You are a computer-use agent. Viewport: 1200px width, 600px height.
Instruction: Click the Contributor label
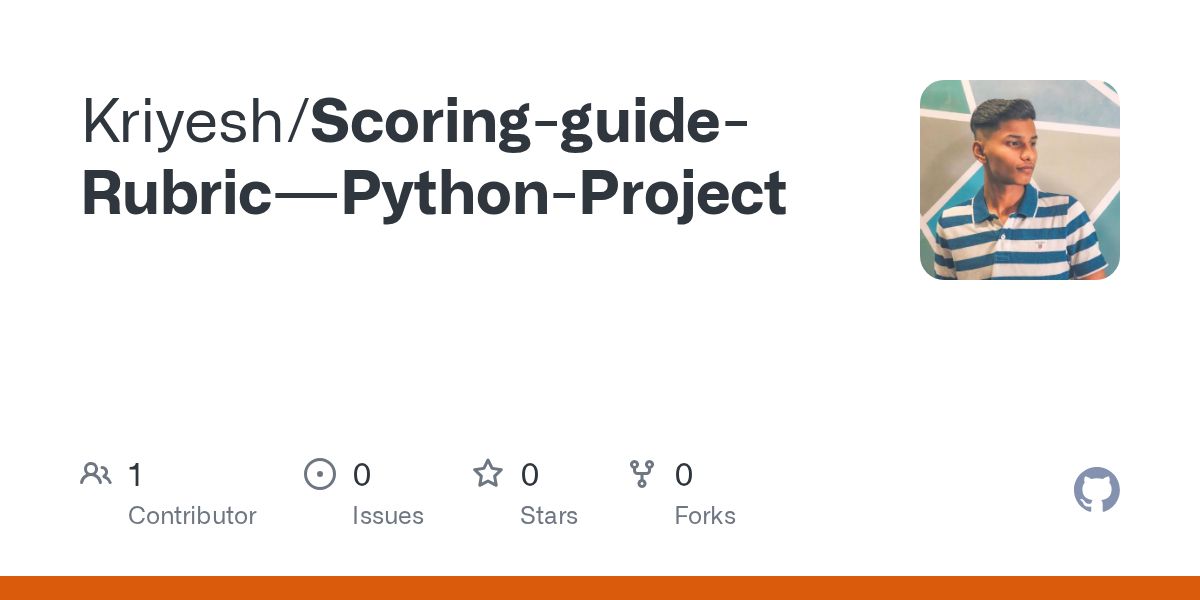click(x=192, y=516)
